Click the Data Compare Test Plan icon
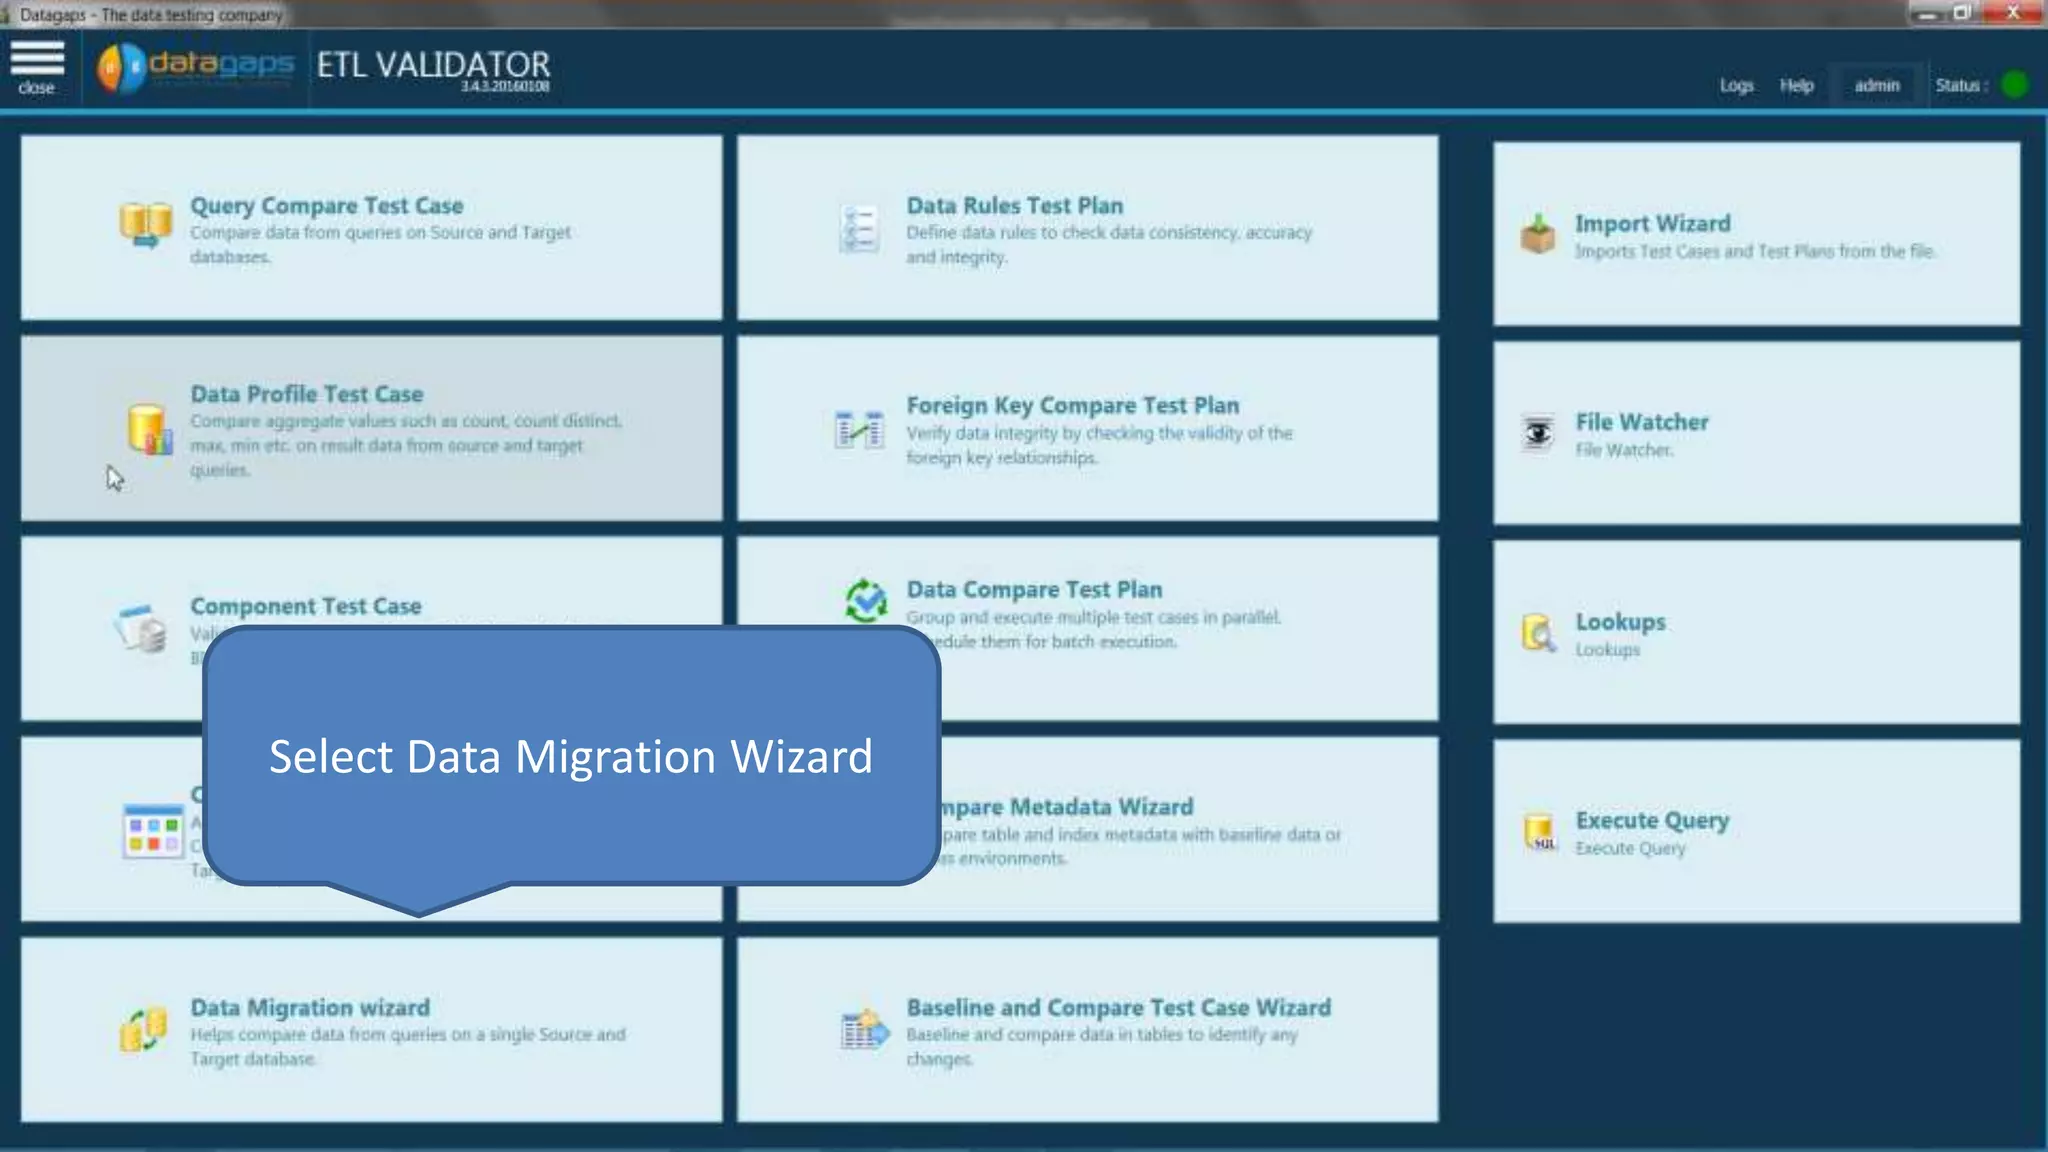The height and width of the screenshot is (1152, 2048). (865, 601)
